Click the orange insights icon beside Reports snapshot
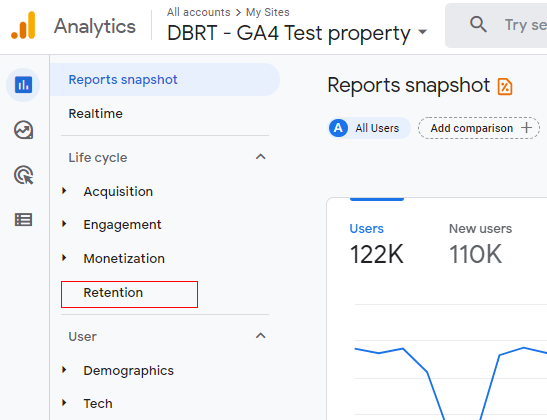Viewport: 547px width, 420px height. [505, 87]
